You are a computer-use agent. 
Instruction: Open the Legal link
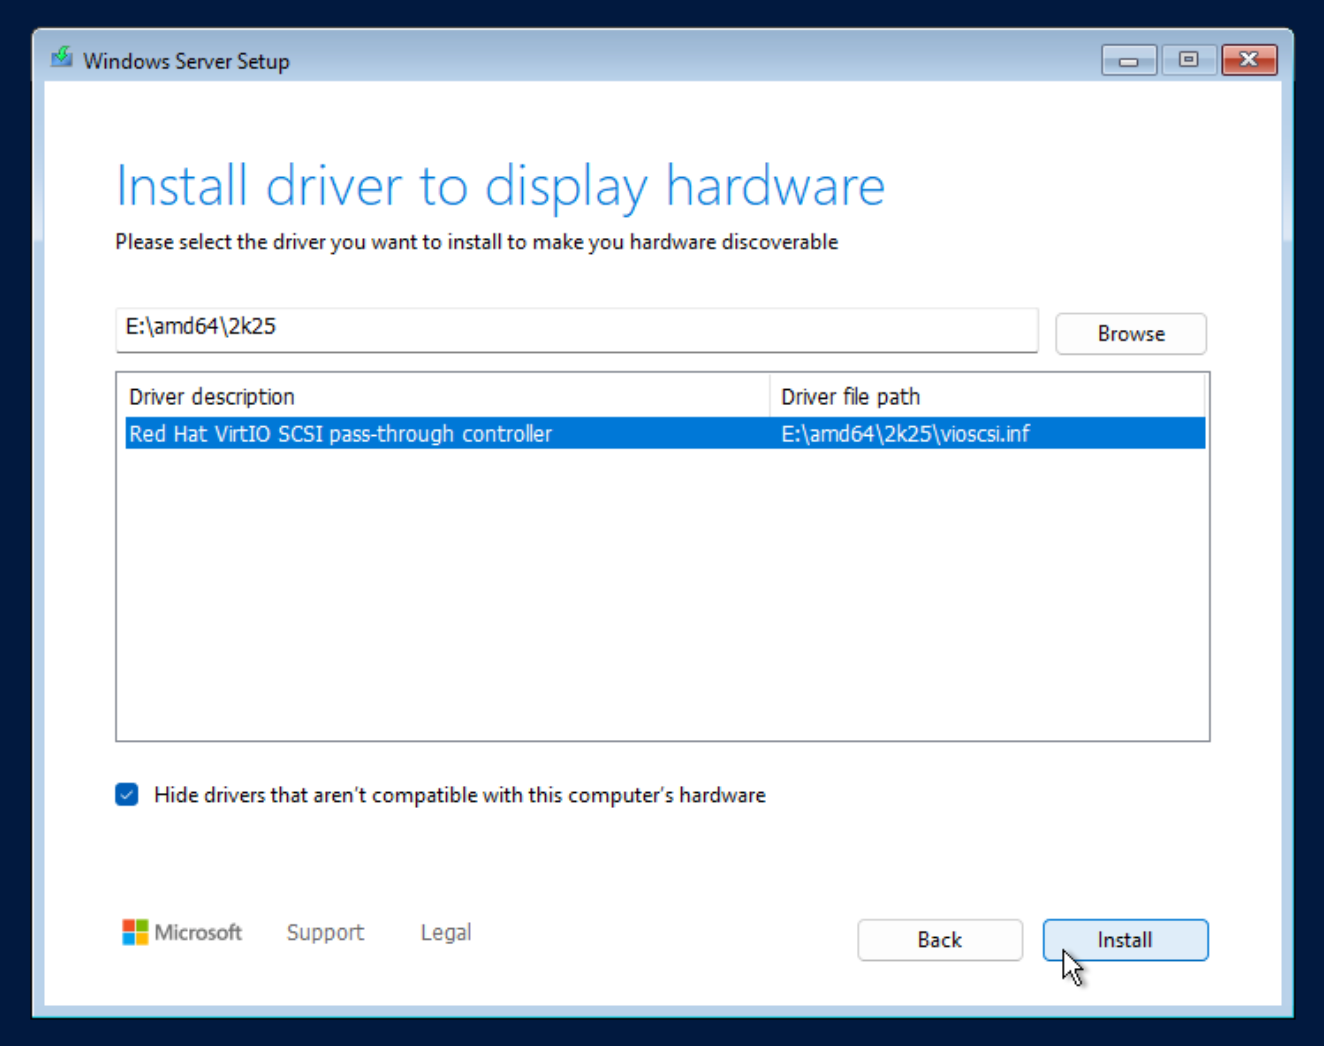[445, 932]
